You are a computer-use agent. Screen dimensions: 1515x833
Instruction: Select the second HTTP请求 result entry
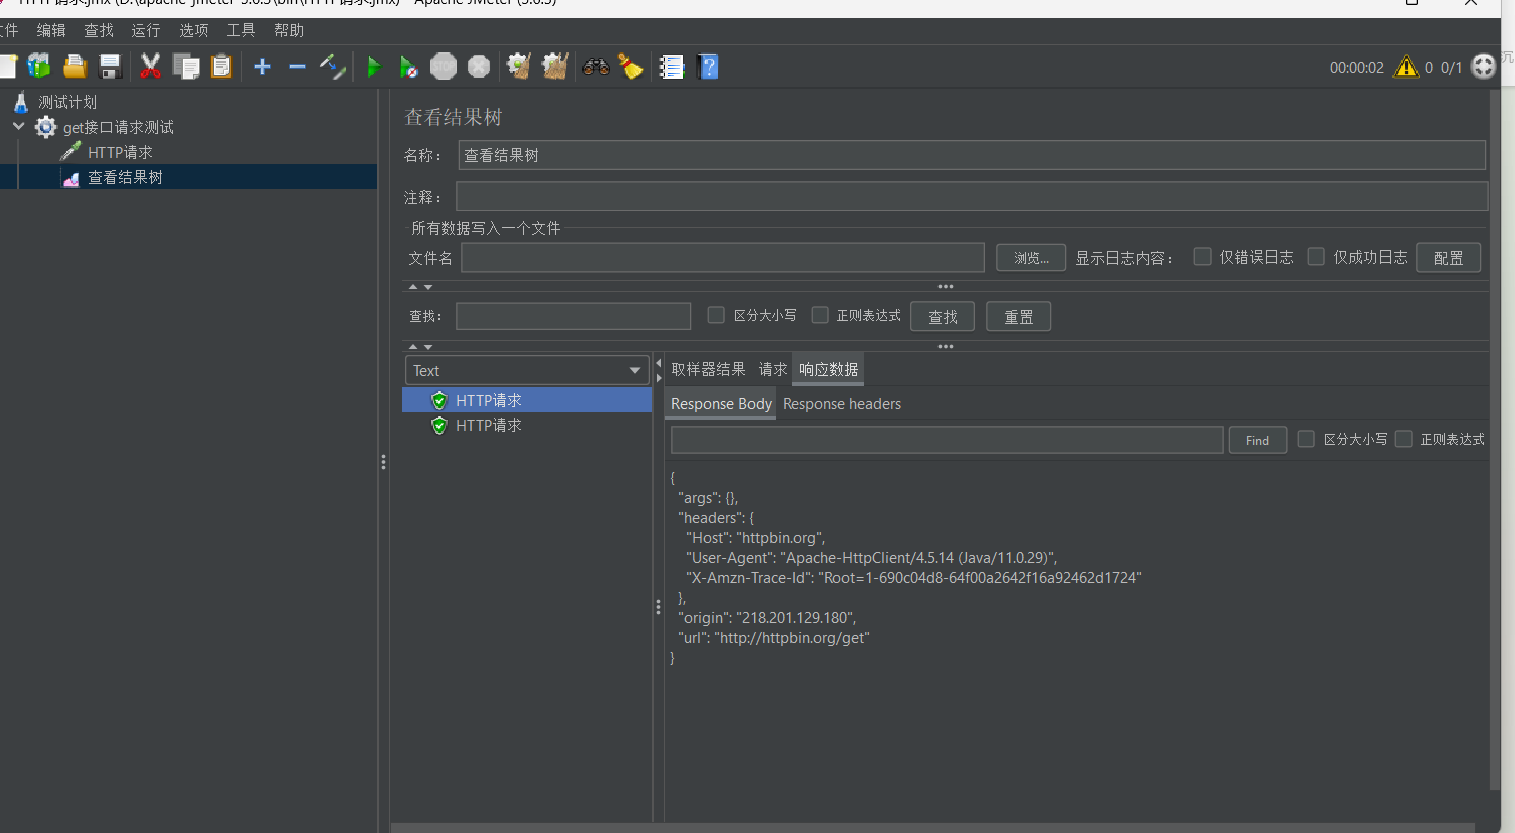coord(527,425)
